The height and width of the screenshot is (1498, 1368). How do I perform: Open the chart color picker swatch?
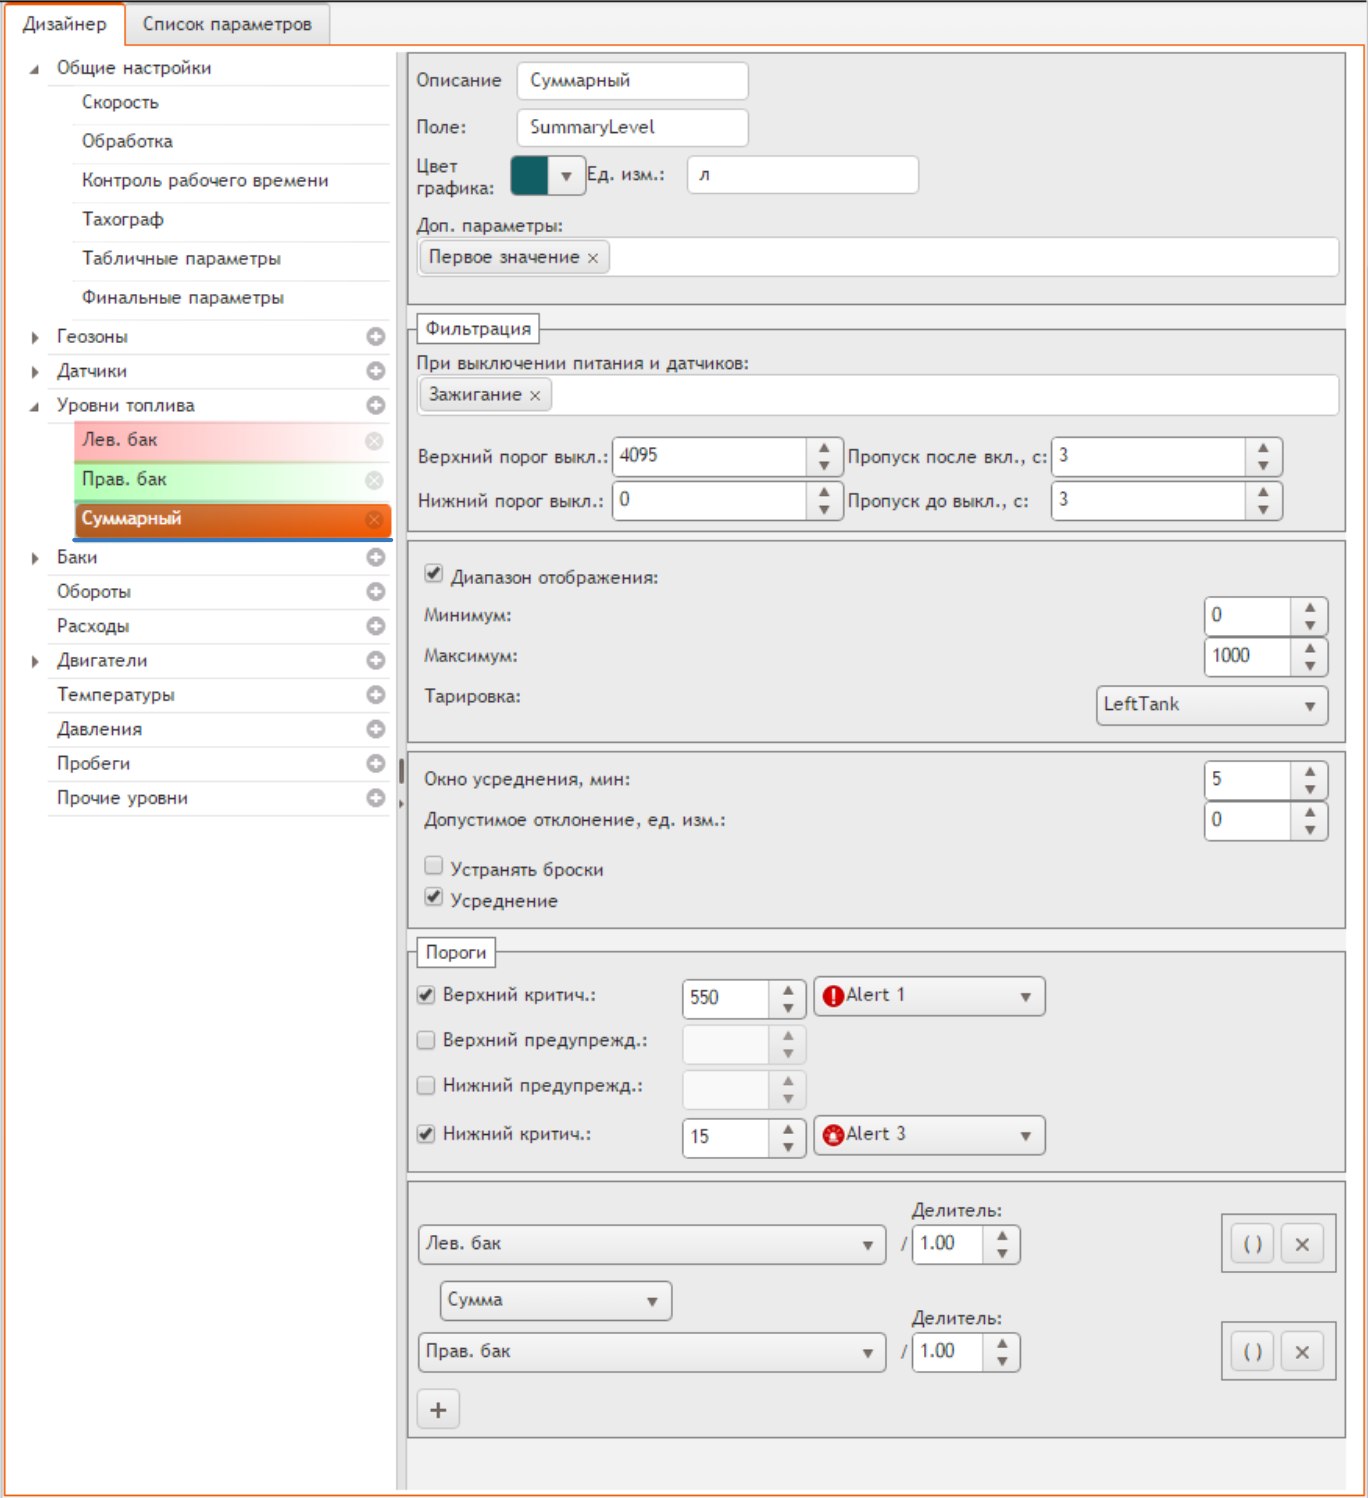530,175
